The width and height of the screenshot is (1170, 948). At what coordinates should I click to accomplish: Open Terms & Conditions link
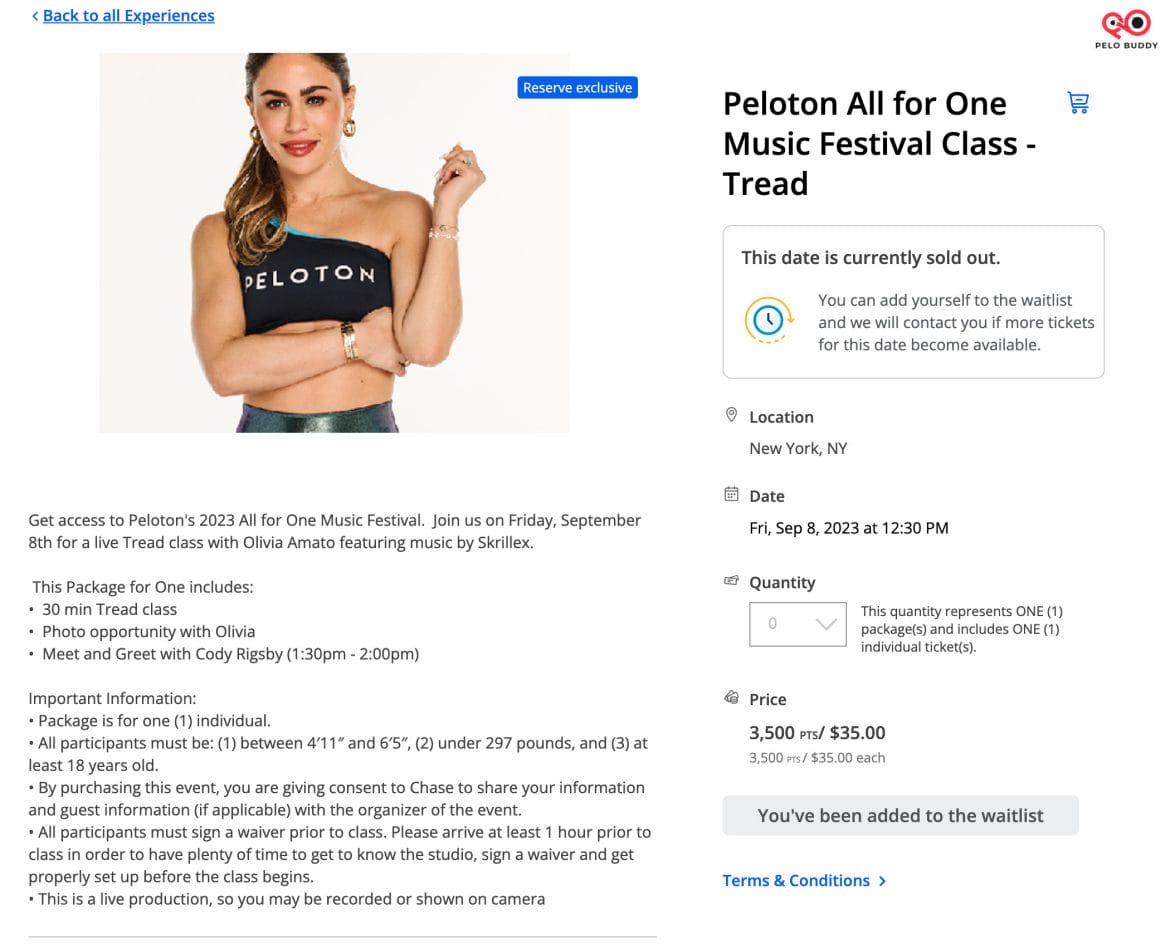click(795, 881)
